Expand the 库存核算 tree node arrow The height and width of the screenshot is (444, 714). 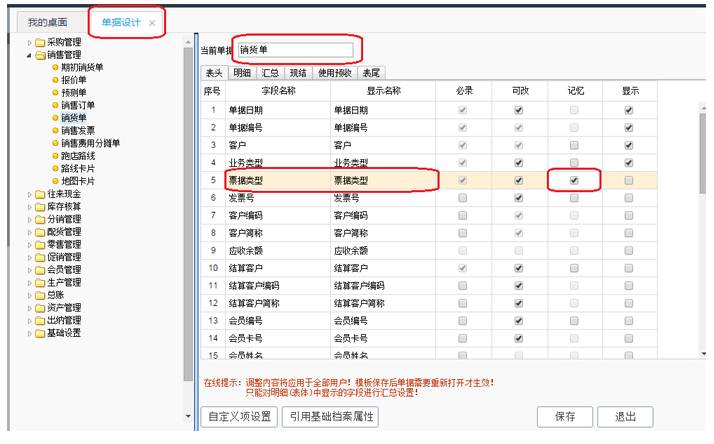pos(30,207)
